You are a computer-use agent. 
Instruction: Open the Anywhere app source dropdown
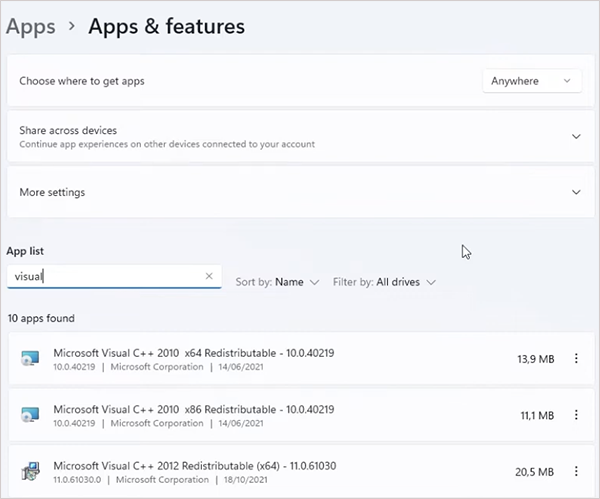pyautogui.click(x=532, y=81)
